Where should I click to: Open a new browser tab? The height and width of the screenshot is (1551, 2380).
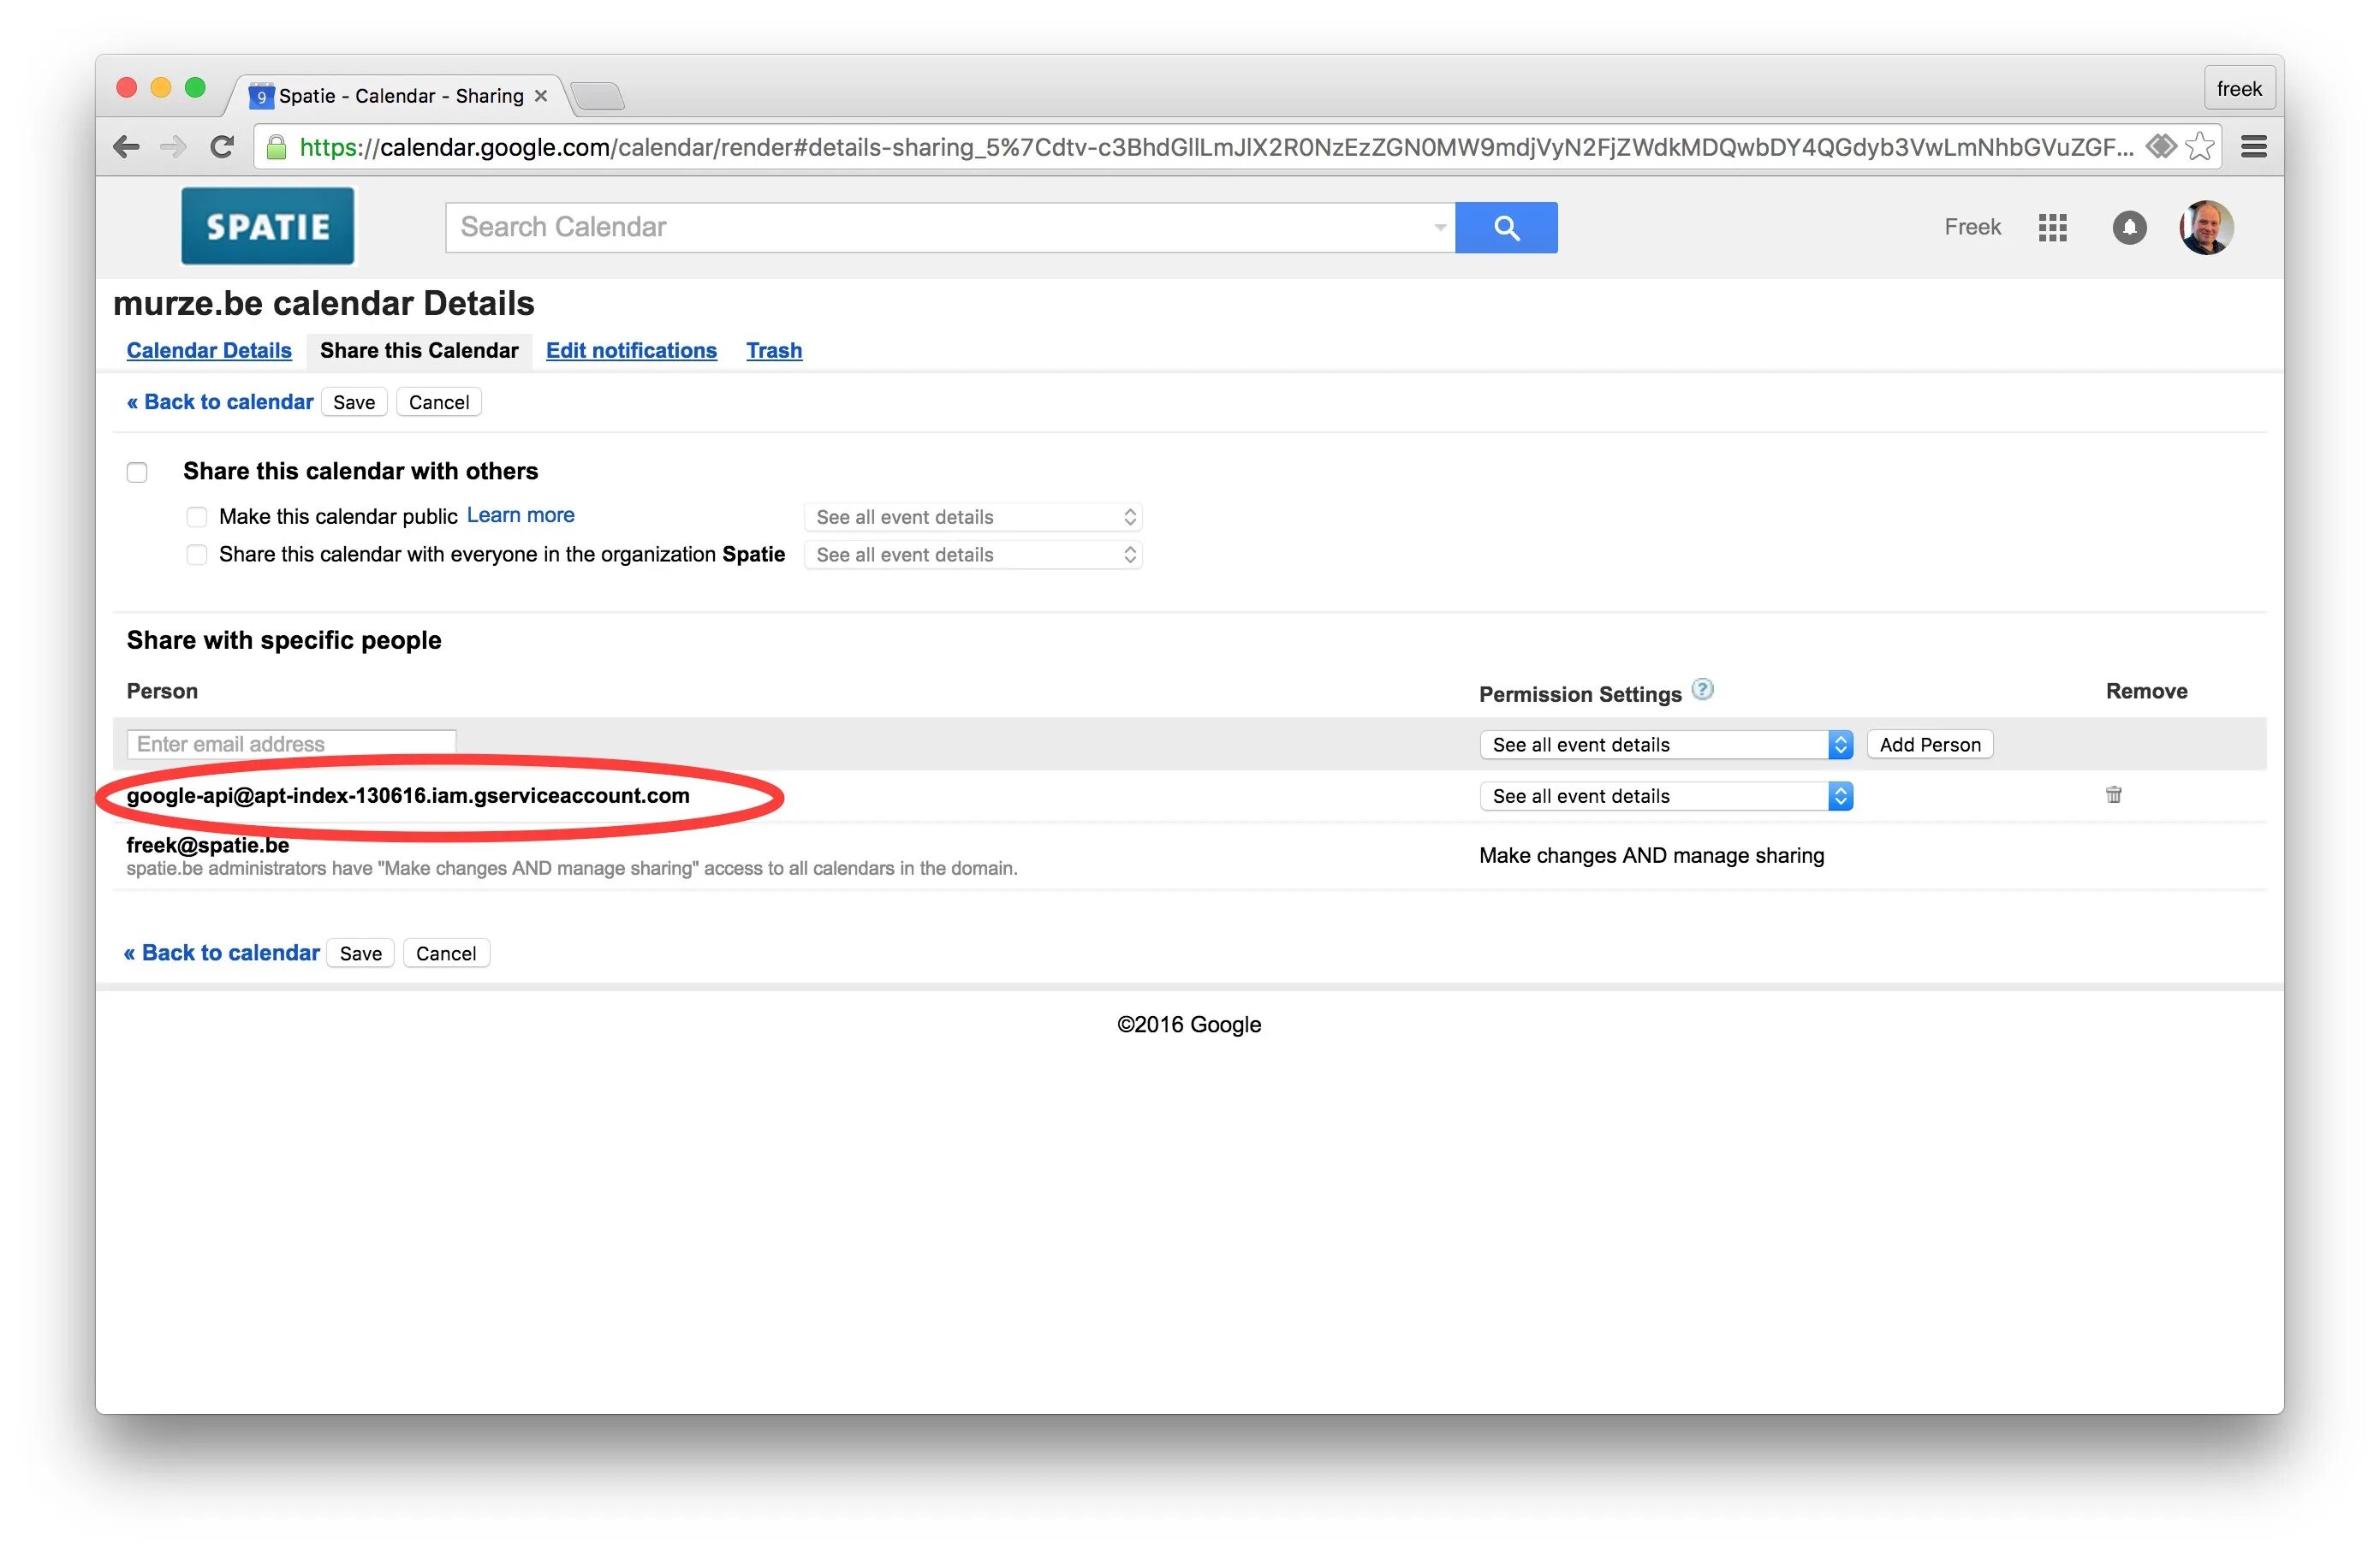coord(598,96)
